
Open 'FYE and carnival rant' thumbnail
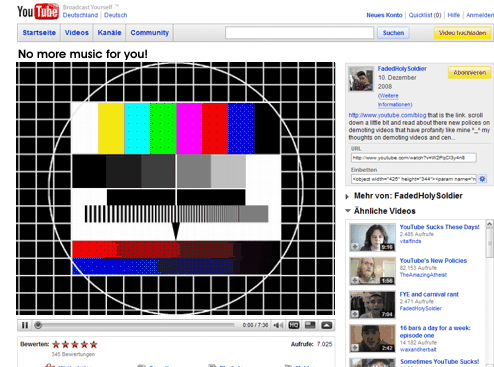click(x=372, y=305)
